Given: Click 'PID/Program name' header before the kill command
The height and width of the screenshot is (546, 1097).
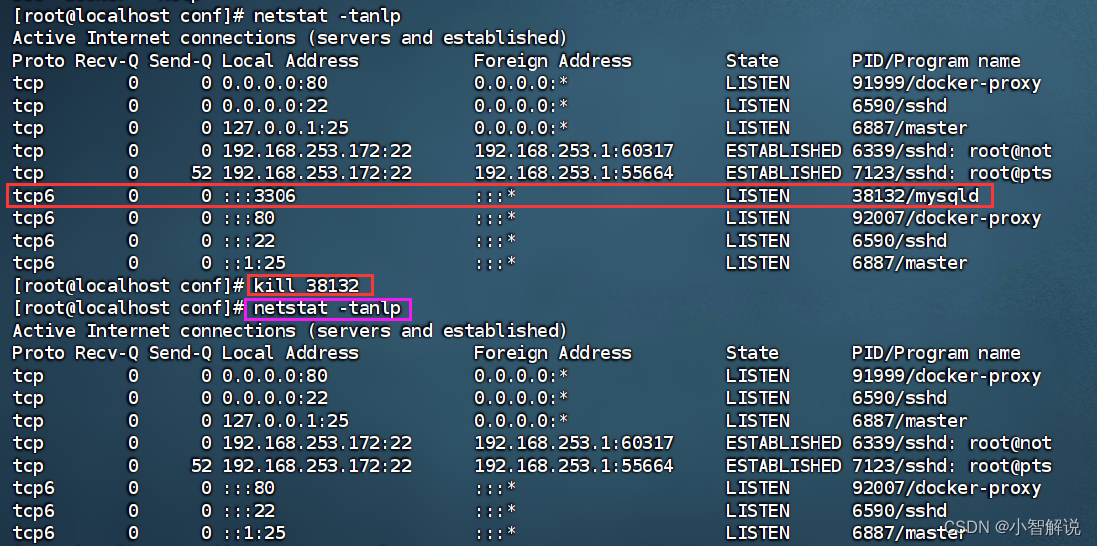Looking at the screenshot, I should pos(936,61).
